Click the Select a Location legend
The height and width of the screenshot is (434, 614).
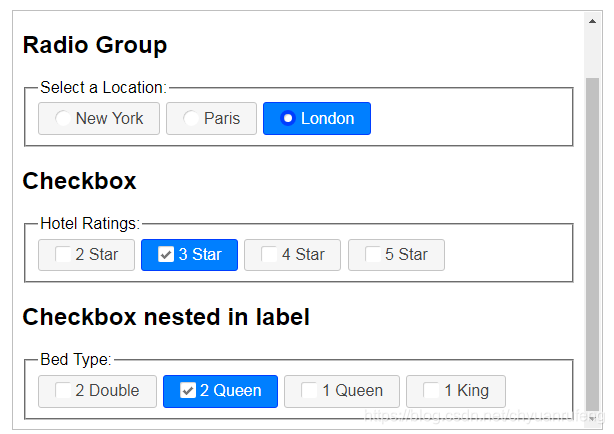pos(103,88)
